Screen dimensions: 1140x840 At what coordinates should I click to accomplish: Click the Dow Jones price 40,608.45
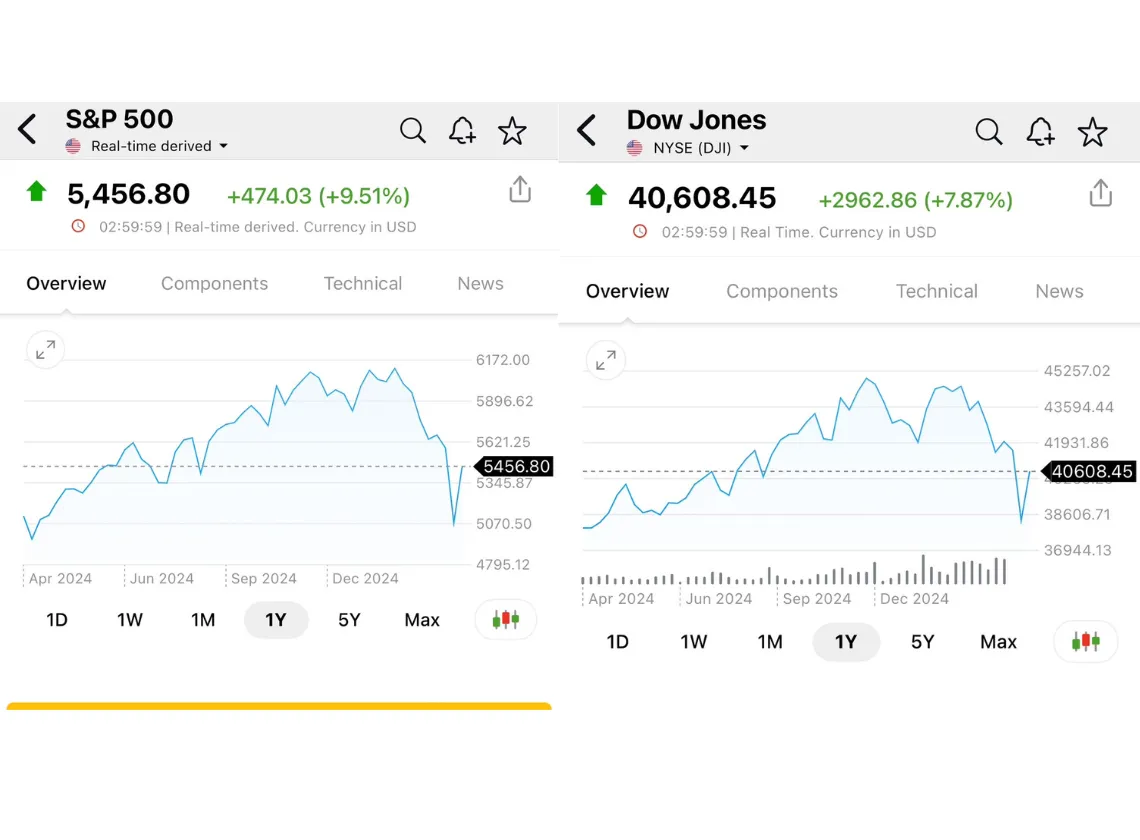point(702,198)
